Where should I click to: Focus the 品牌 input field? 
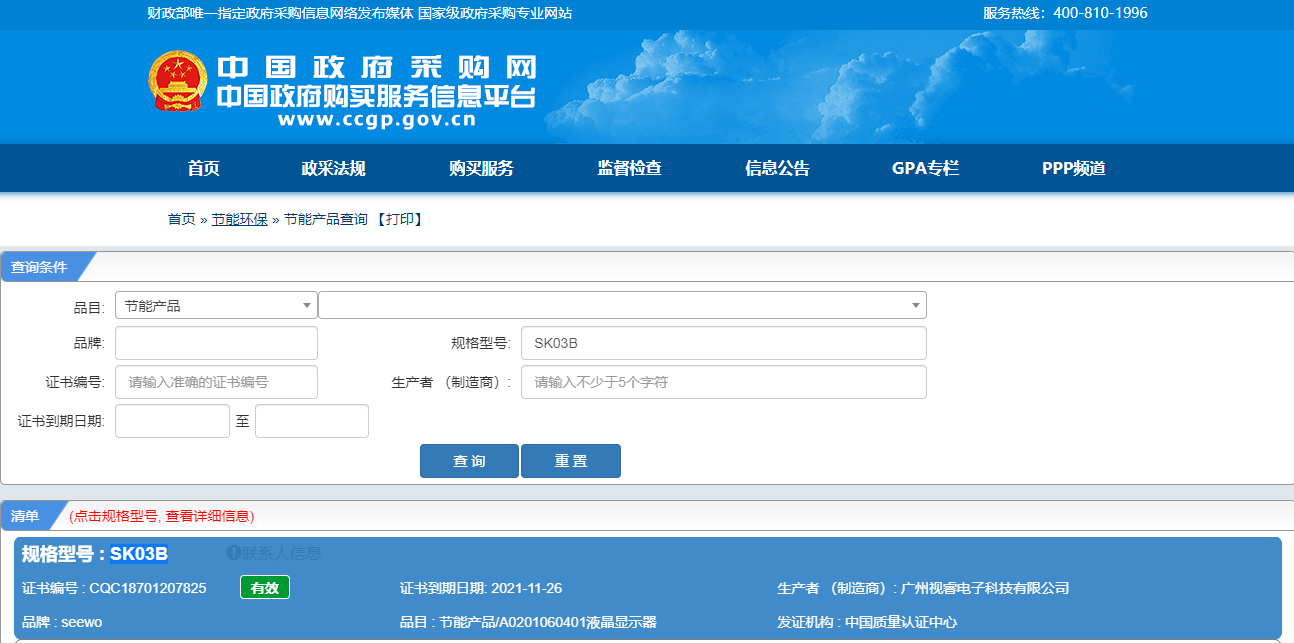(216, 343)
